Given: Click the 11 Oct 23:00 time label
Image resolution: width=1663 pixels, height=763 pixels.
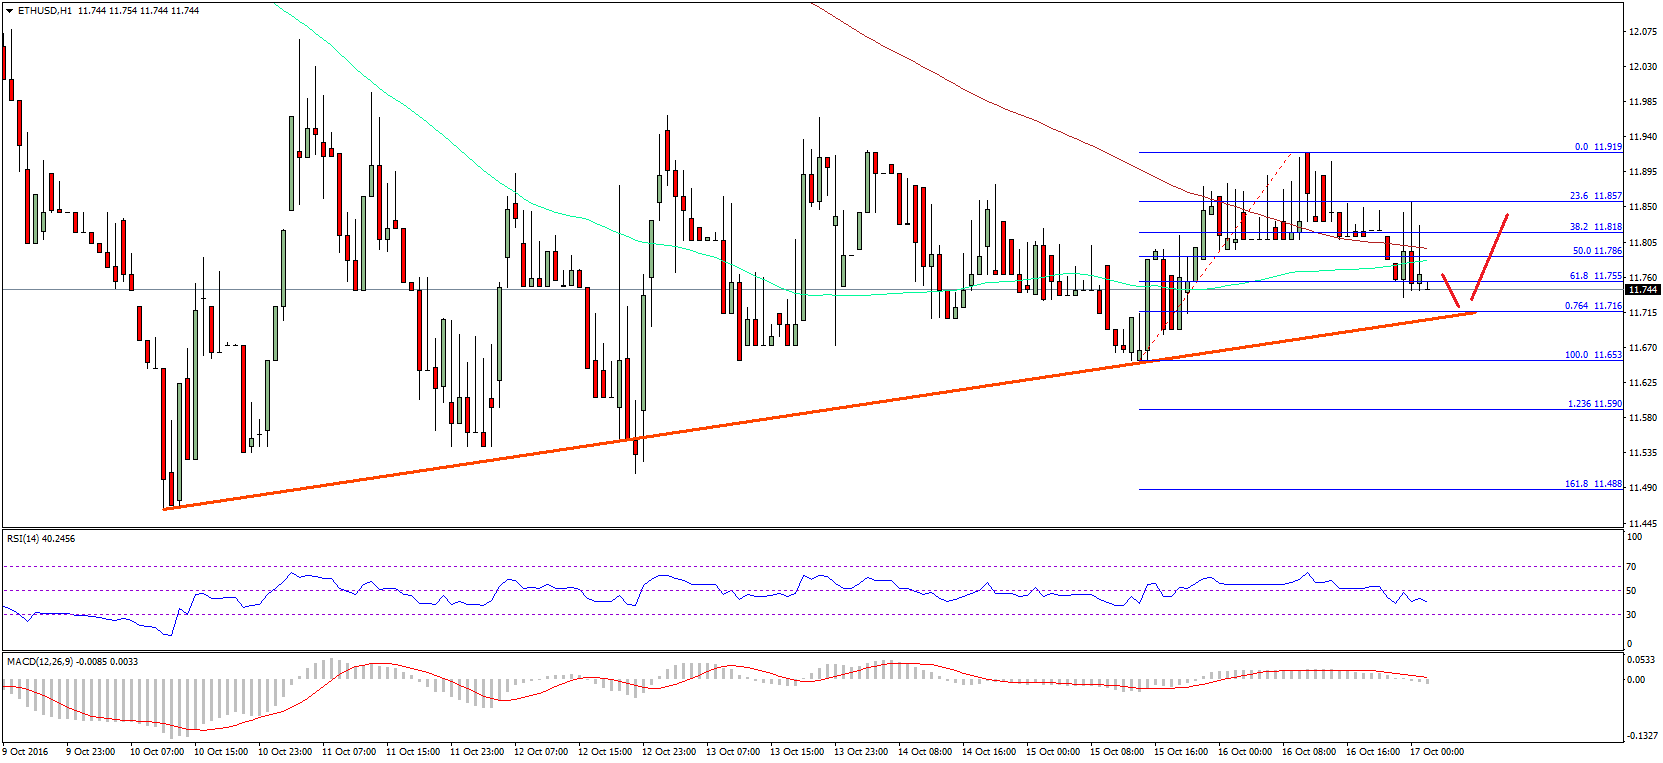Looking at the screenshot, I should [x=476, y=752].
